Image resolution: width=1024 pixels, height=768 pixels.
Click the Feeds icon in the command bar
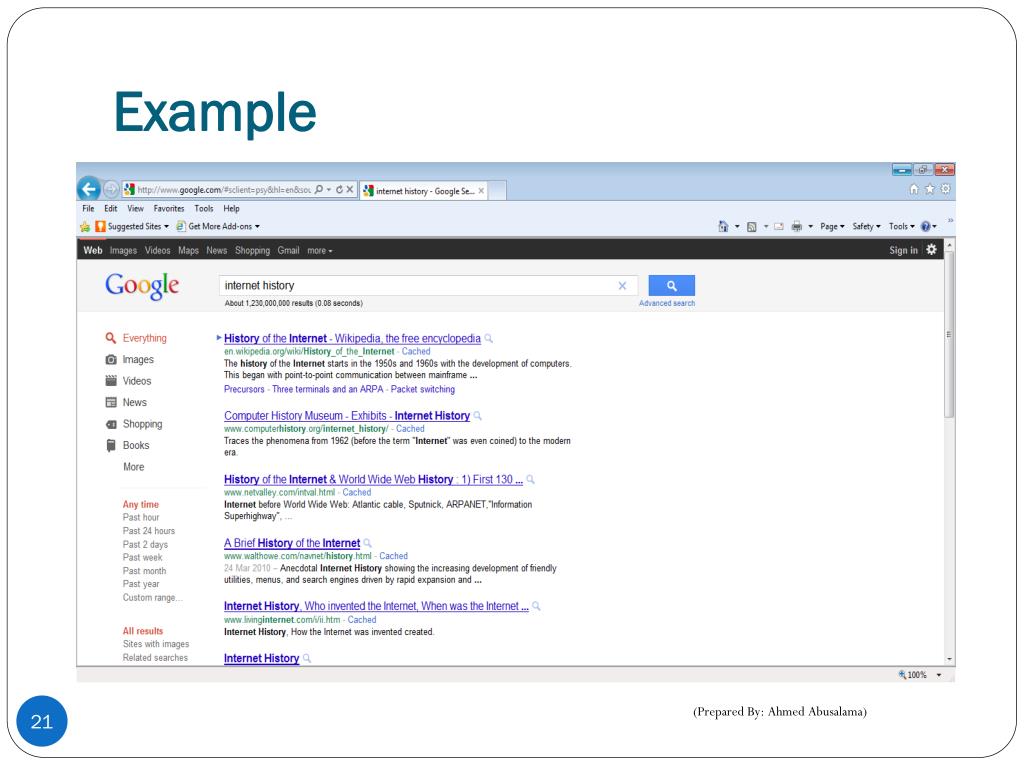(752, 227)
